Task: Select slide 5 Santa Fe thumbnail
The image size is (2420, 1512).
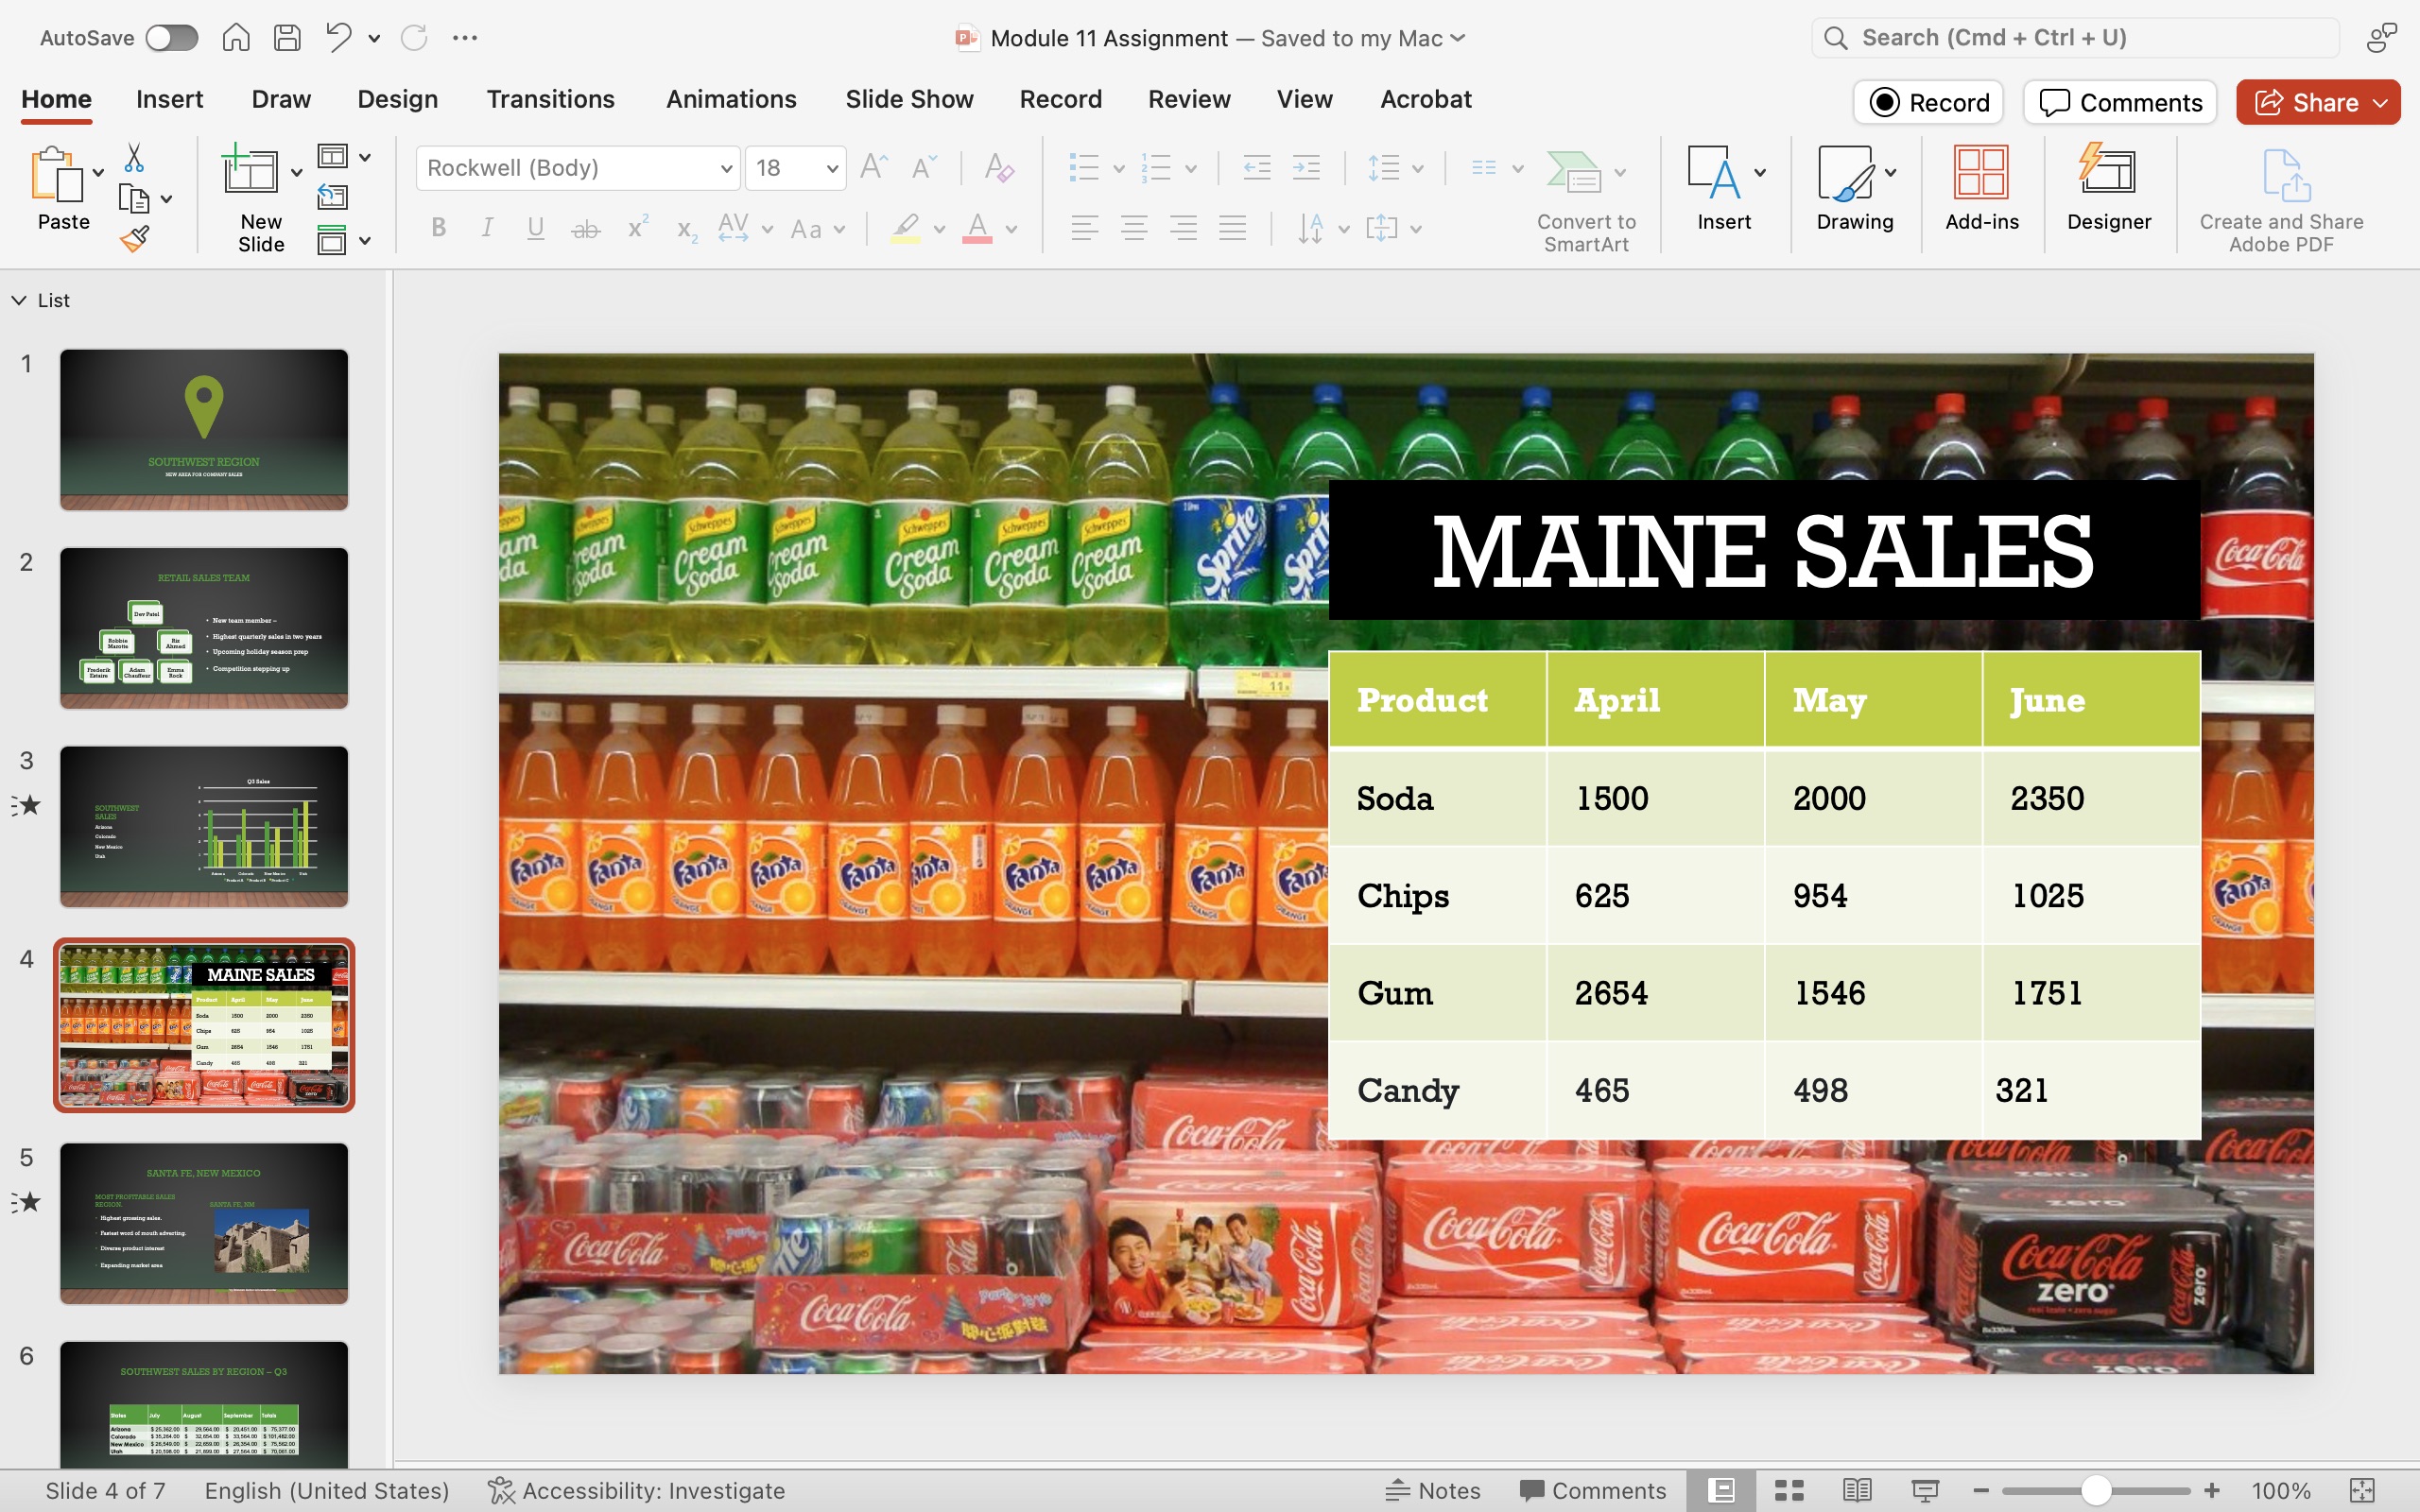Action: point(204,1223)
